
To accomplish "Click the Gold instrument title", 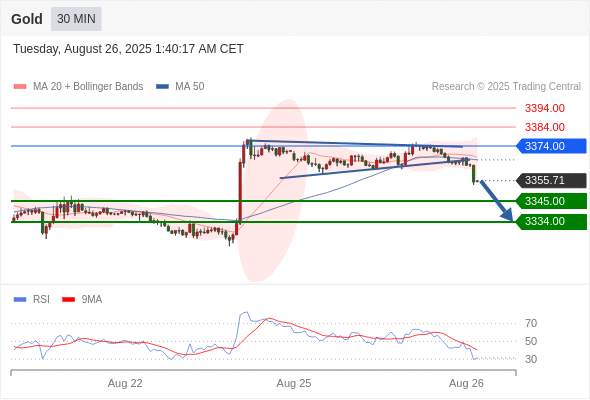I will tap(27, 19).
